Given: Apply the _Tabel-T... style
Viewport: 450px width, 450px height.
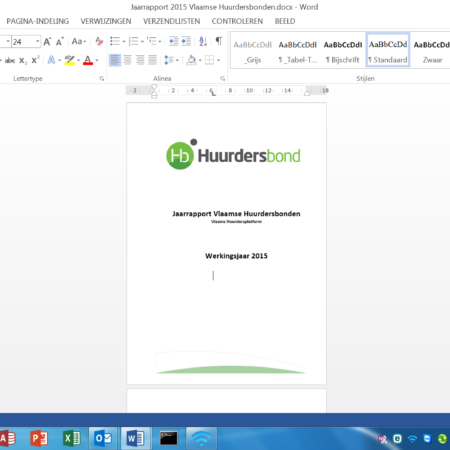Looking at the screenshot, I should [x=298, y=51].
